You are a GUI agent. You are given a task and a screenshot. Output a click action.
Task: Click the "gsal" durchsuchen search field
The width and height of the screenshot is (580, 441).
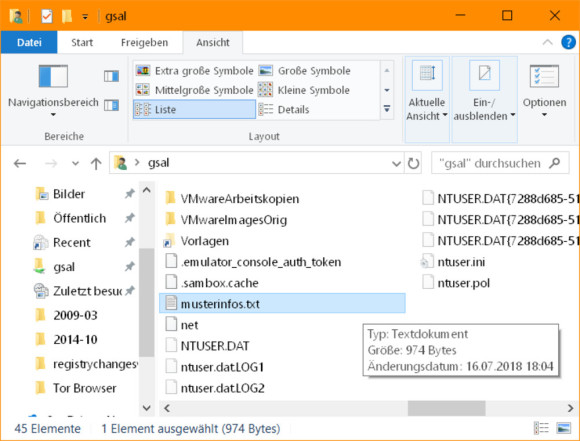coord(500,163)
